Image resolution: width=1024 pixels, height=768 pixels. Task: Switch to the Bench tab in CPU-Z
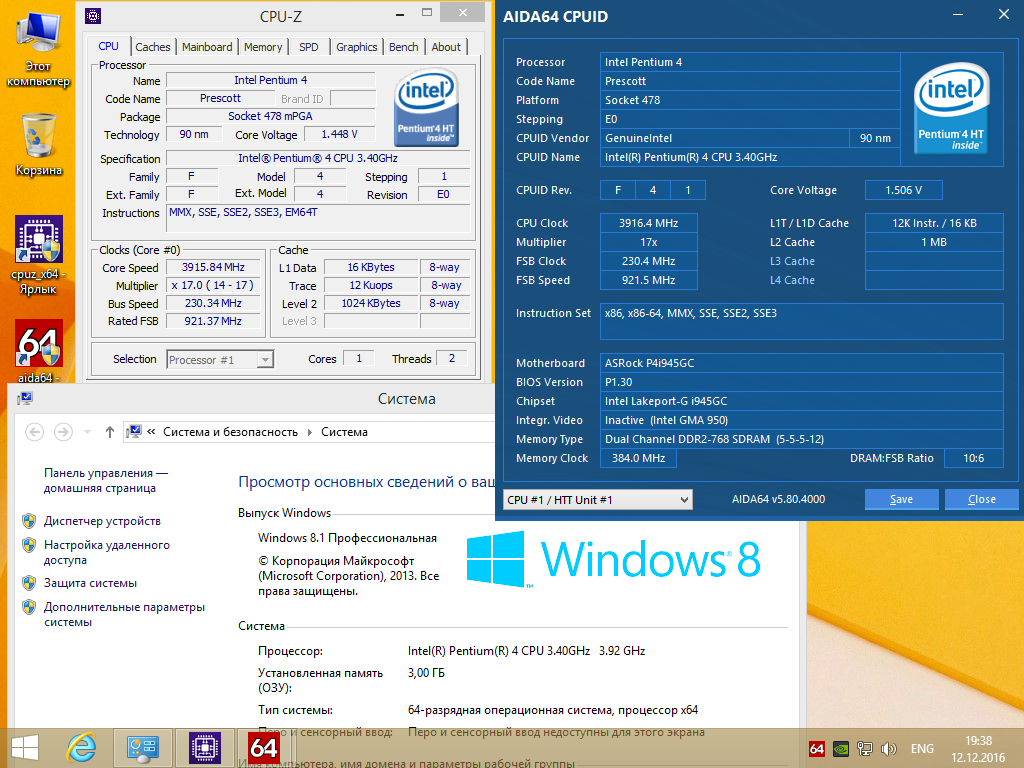click(404, 47)
